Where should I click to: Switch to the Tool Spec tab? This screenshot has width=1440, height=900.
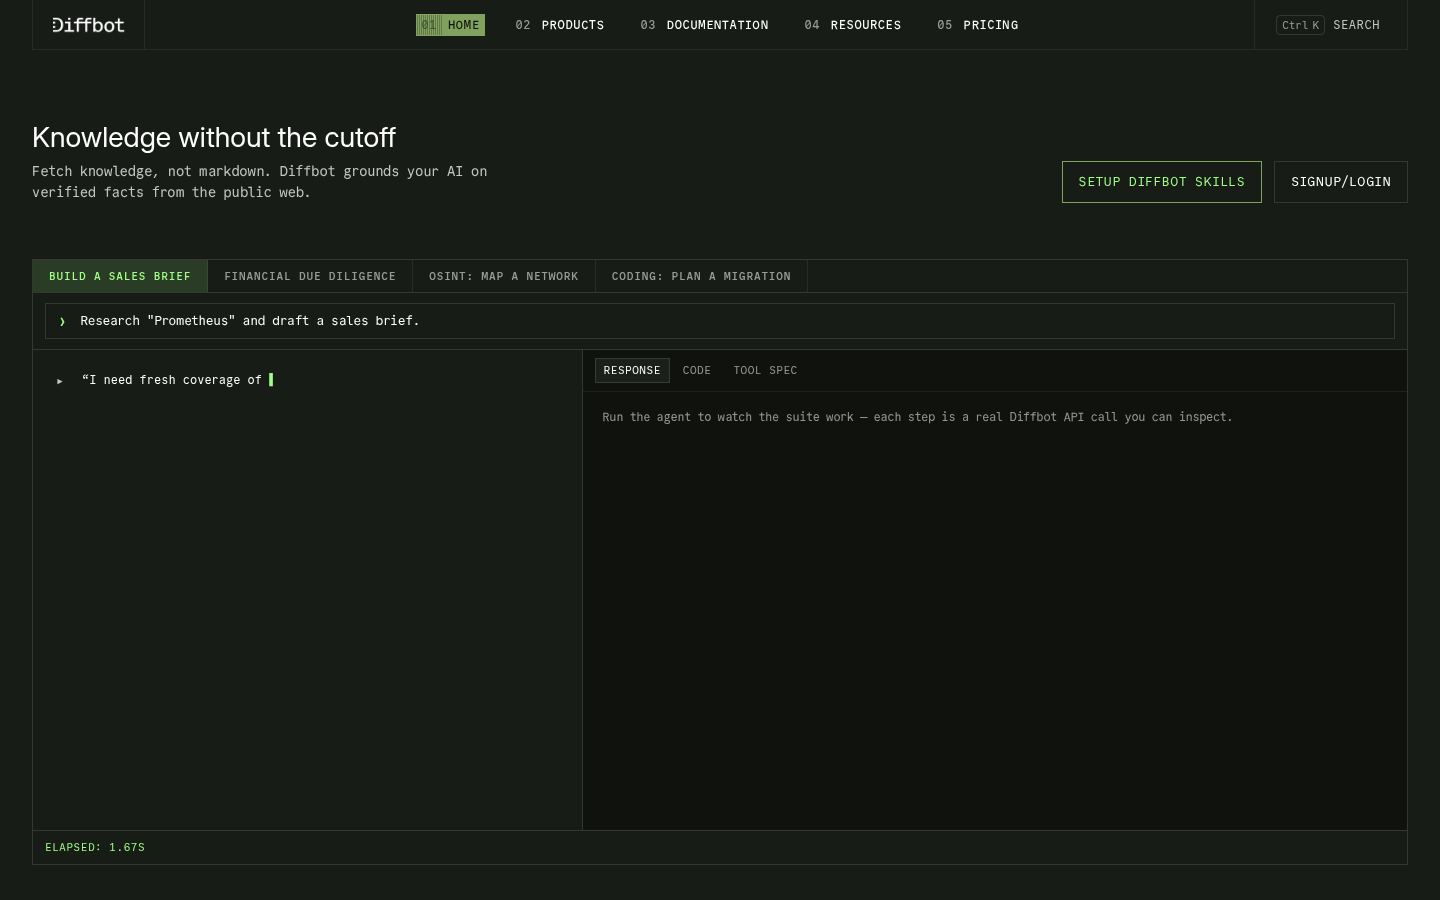pos(765,370)
